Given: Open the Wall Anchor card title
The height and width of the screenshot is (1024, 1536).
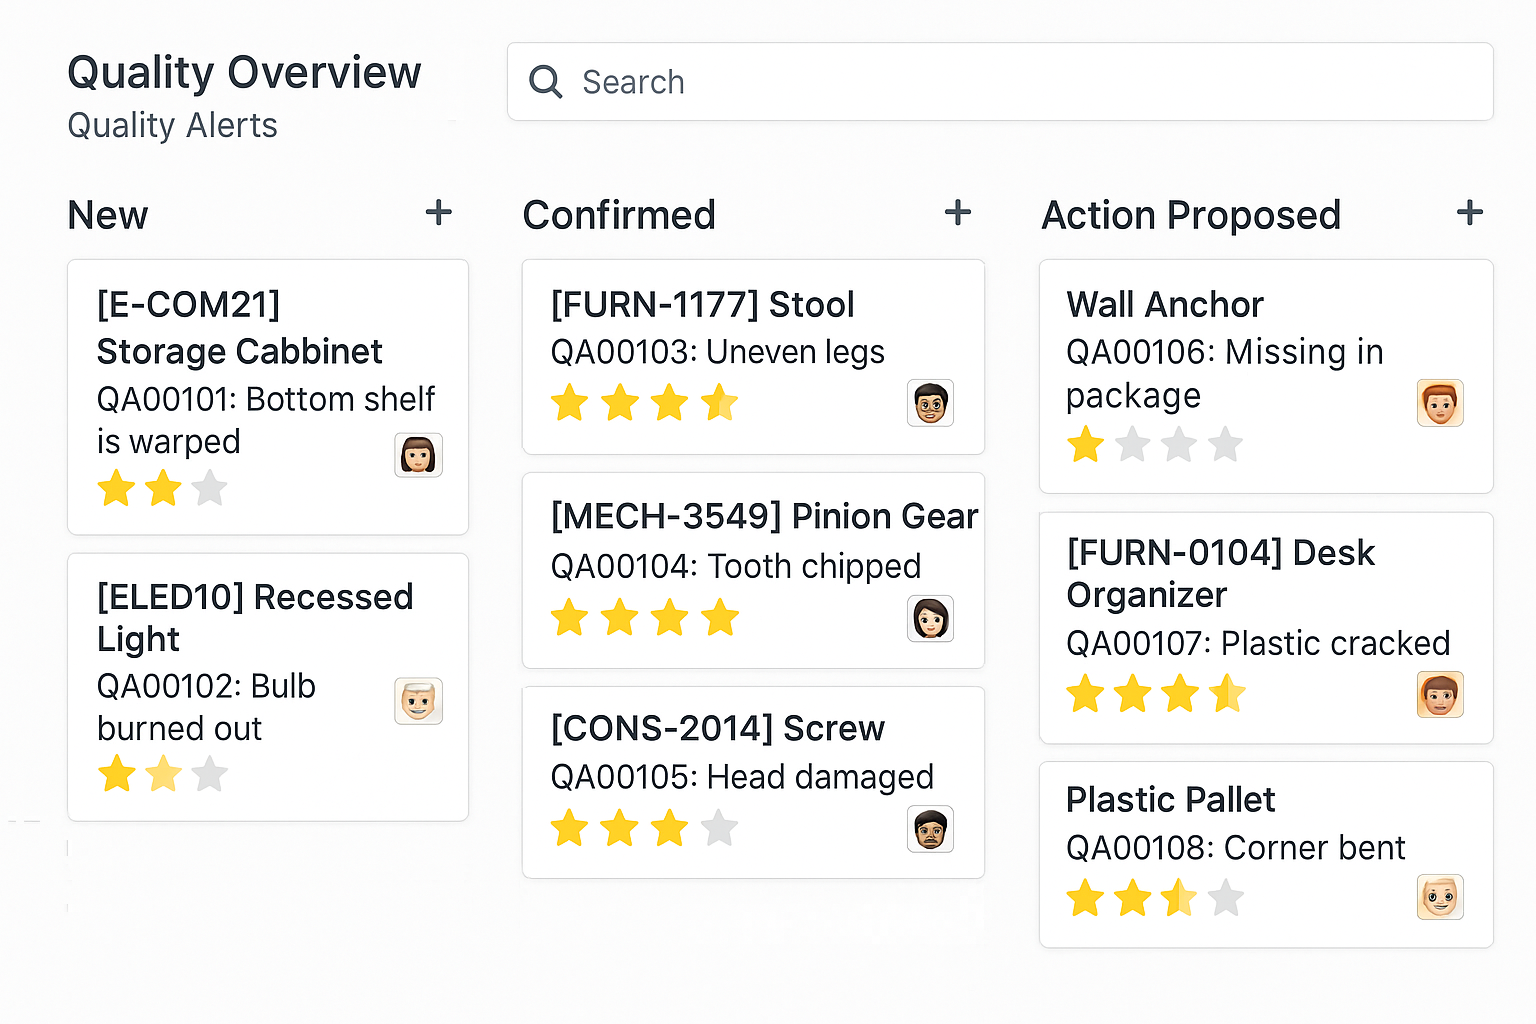Looking at the screenshot, I should (x=1165, y=304).
